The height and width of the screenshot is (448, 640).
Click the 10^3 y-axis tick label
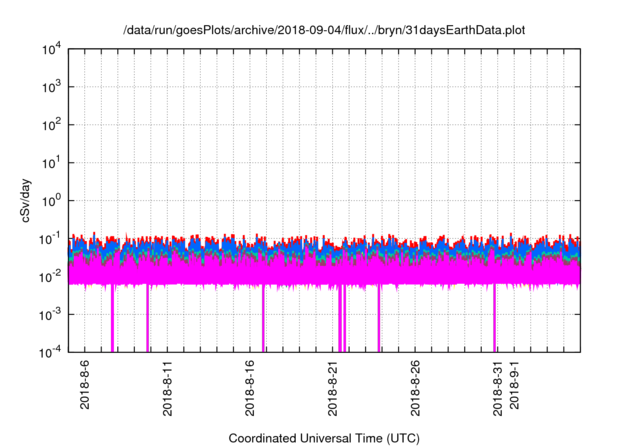51,86
